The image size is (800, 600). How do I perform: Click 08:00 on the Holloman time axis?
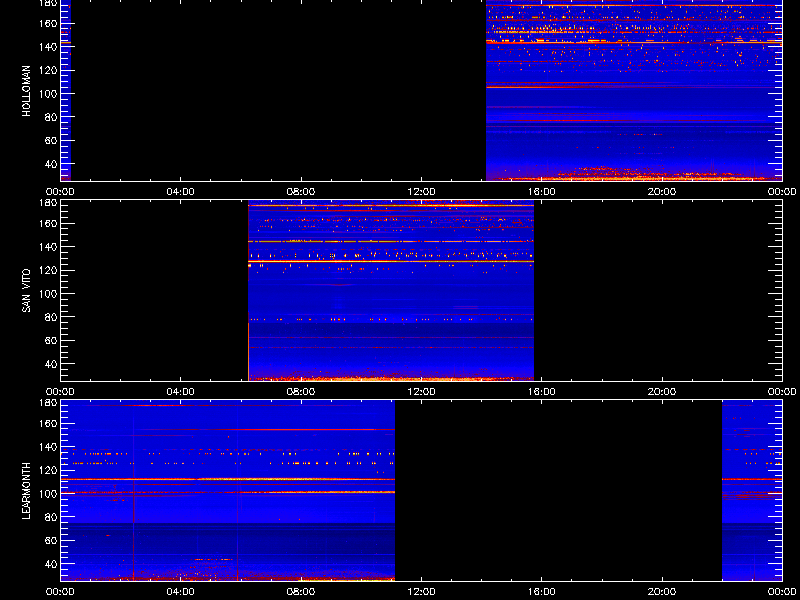(x=301, y=192)
